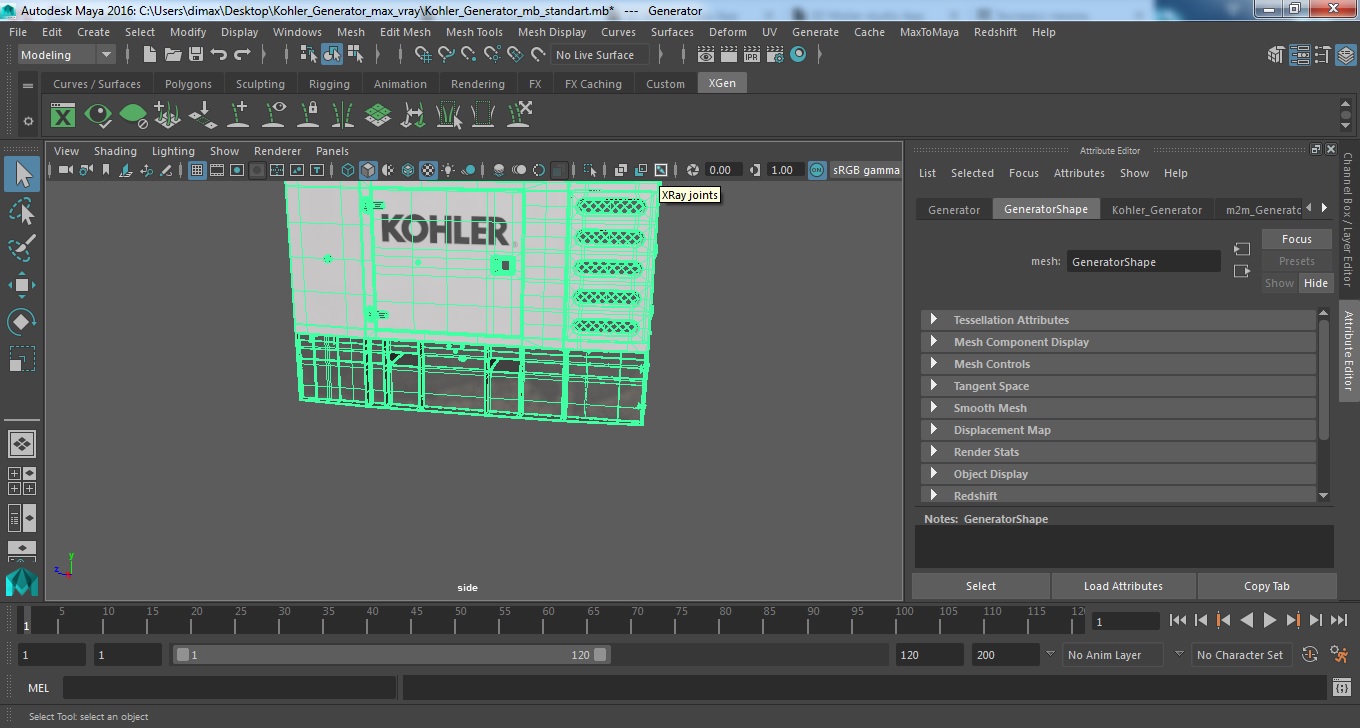Switch to the Polygons shelf tab
The height and width of the screenshot is (728, 1360).
[188, 84]
